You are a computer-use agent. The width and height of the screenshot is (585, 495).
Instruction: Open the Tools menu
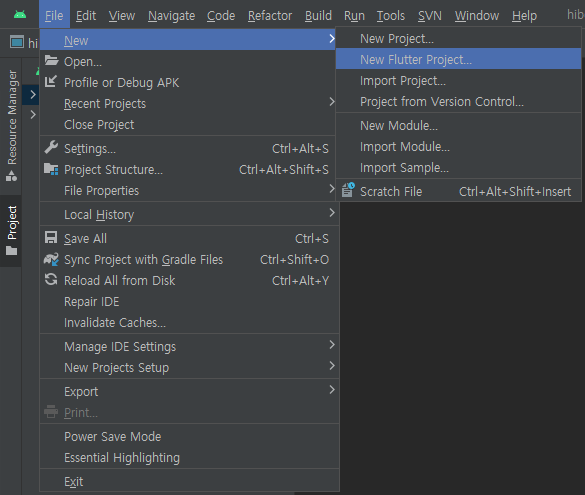(391, 16)
